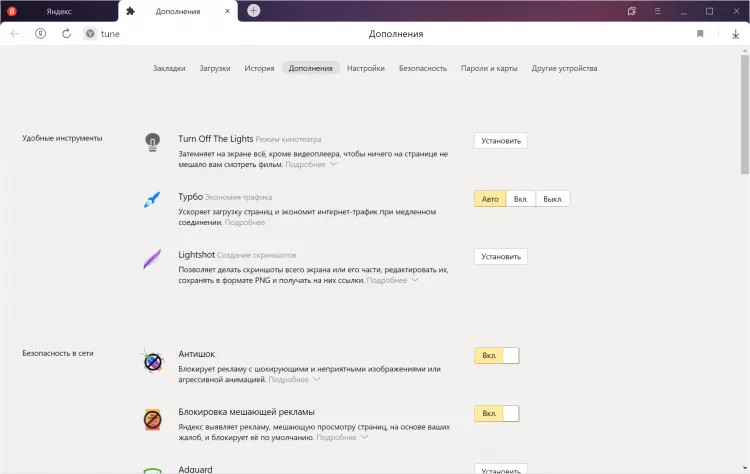Click the Turbo rocket icon

point(152,200)
